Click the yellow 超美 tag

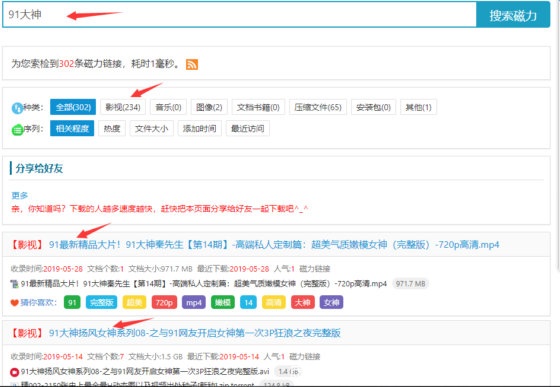point(134,303)
